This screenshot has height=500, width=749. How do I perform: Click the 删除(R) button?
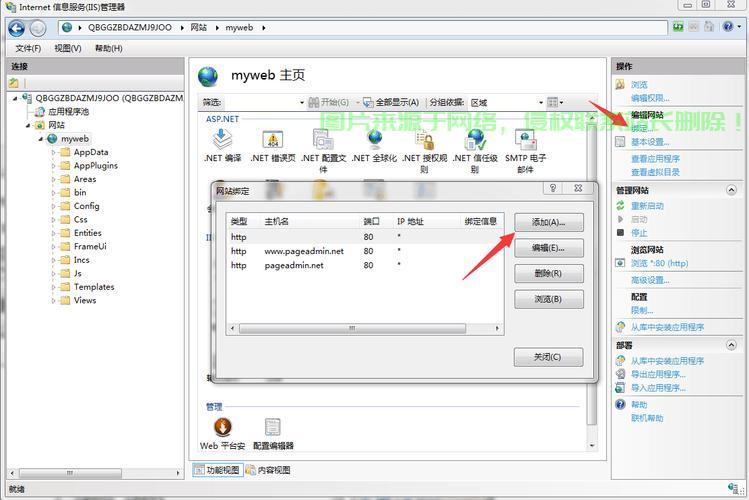pos(548,274)
